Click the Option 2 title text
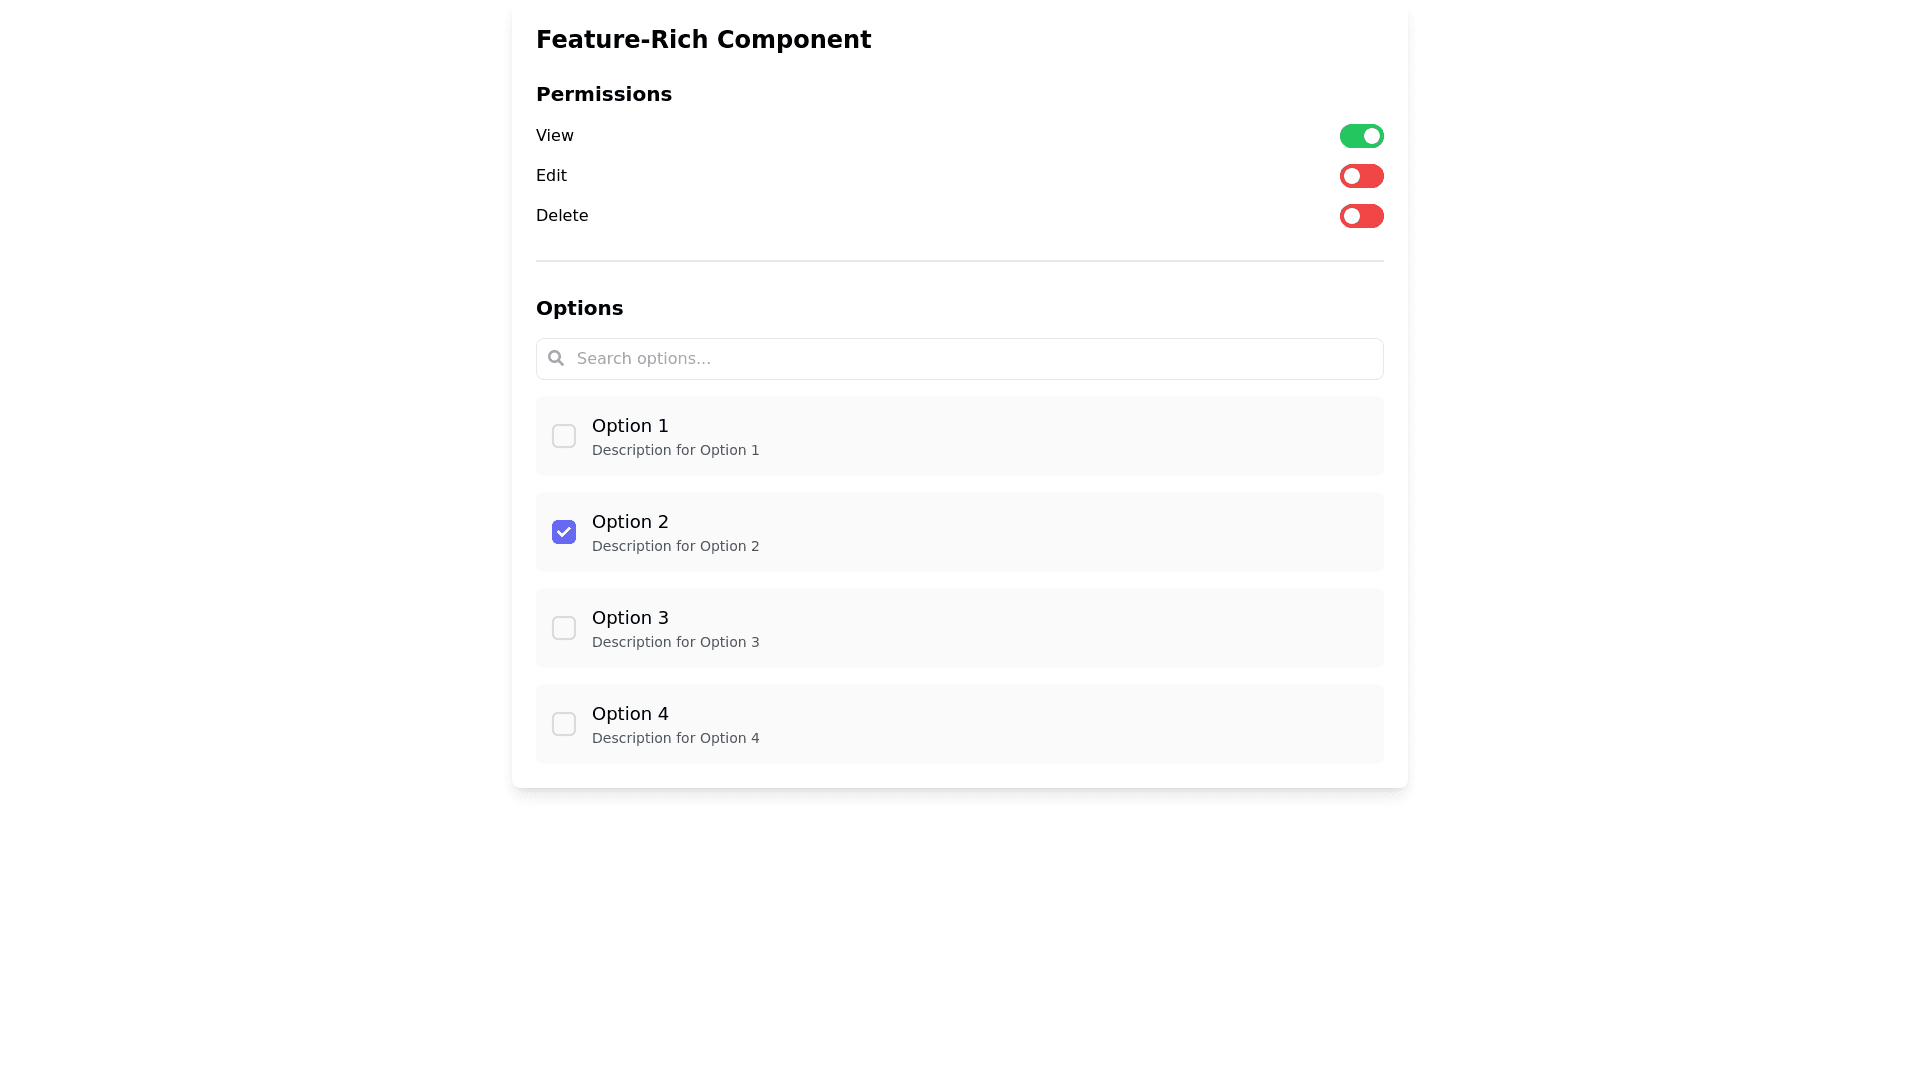Screen dimensions: 1920x1080 [x=630, y=522]
